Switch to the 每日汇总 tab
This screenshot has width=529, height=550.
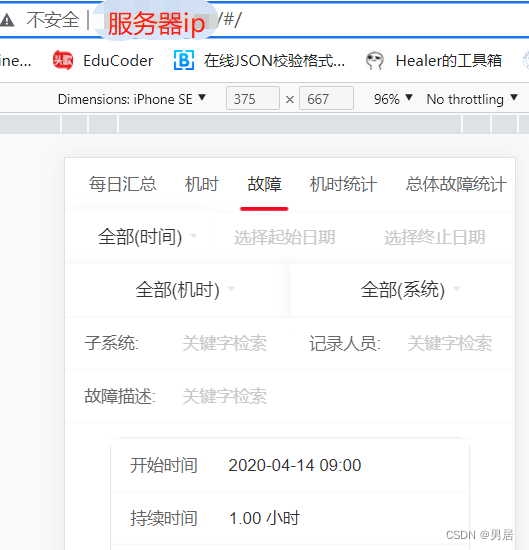click(x=122, y=184)
